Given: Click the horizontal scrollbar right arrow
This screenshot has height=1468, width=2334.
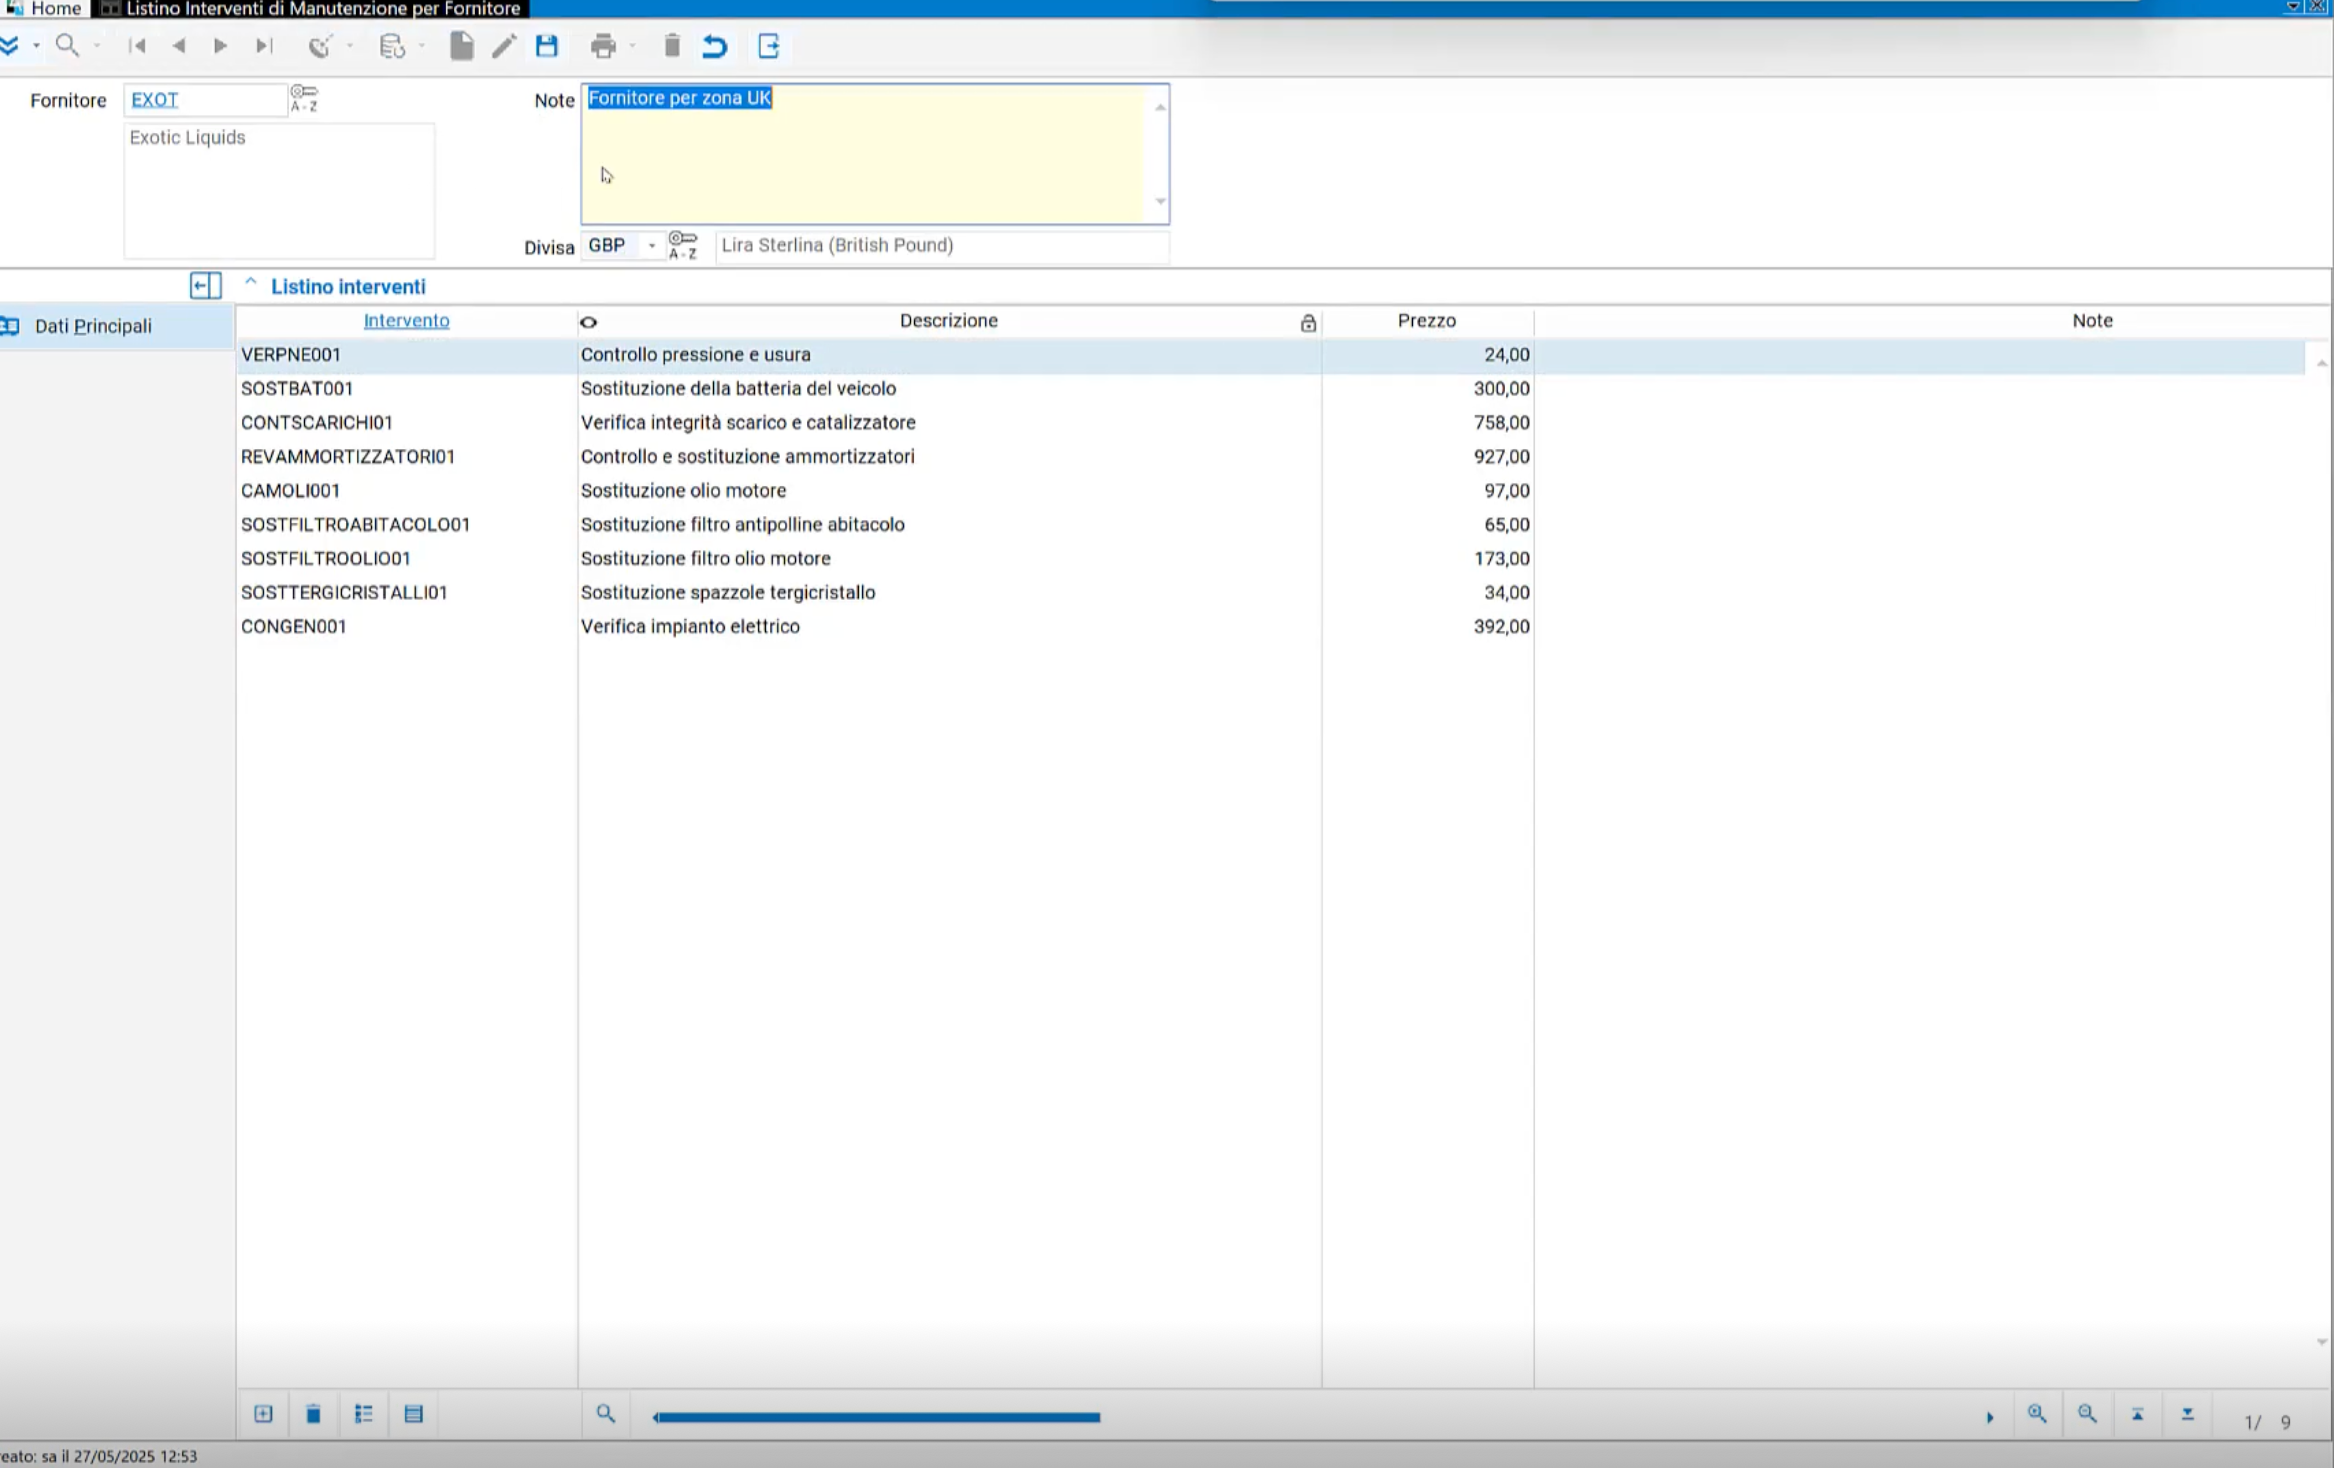Looking at the screenshot, I should pyautogui.click(x=1990, y=1417).
